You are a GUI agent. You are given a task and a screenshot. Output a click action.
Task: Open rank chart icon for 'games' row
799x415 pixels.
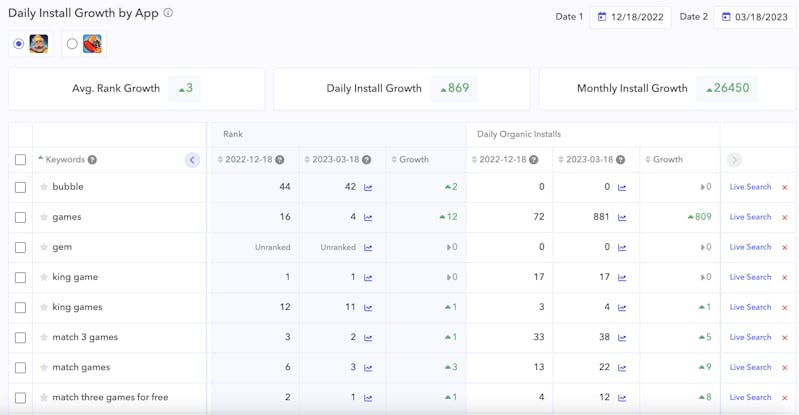pyautogui.click(x=368, y=217)
